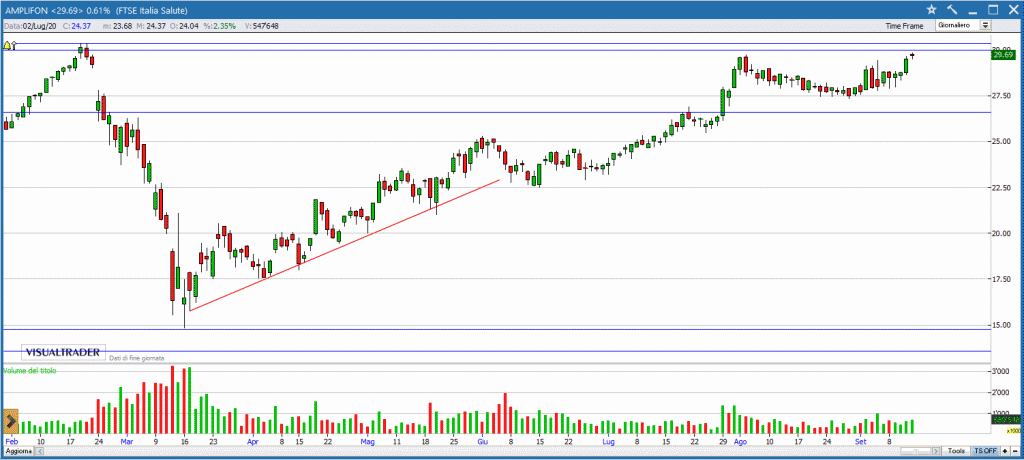
Task: Click the 17.50 price axis label
Action: coord(1002,279)
